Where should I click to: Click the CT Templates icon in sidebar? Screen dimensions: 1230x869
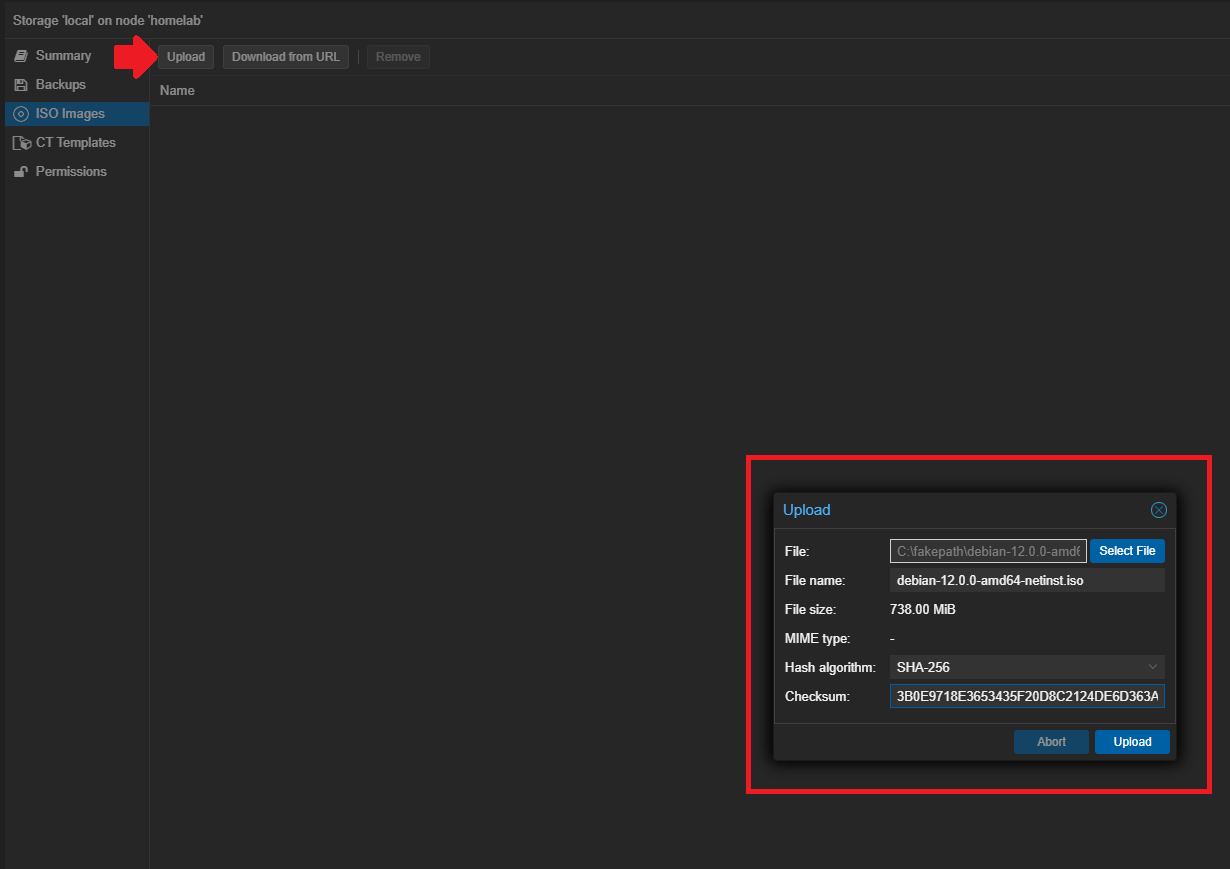pyautogui.click(x=21, y=143)
